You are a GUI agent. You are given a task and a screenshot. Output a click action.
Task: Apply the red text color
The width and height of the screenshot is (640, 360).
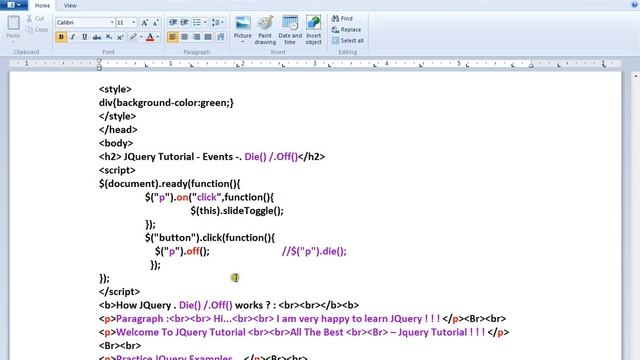click(150, 37)
